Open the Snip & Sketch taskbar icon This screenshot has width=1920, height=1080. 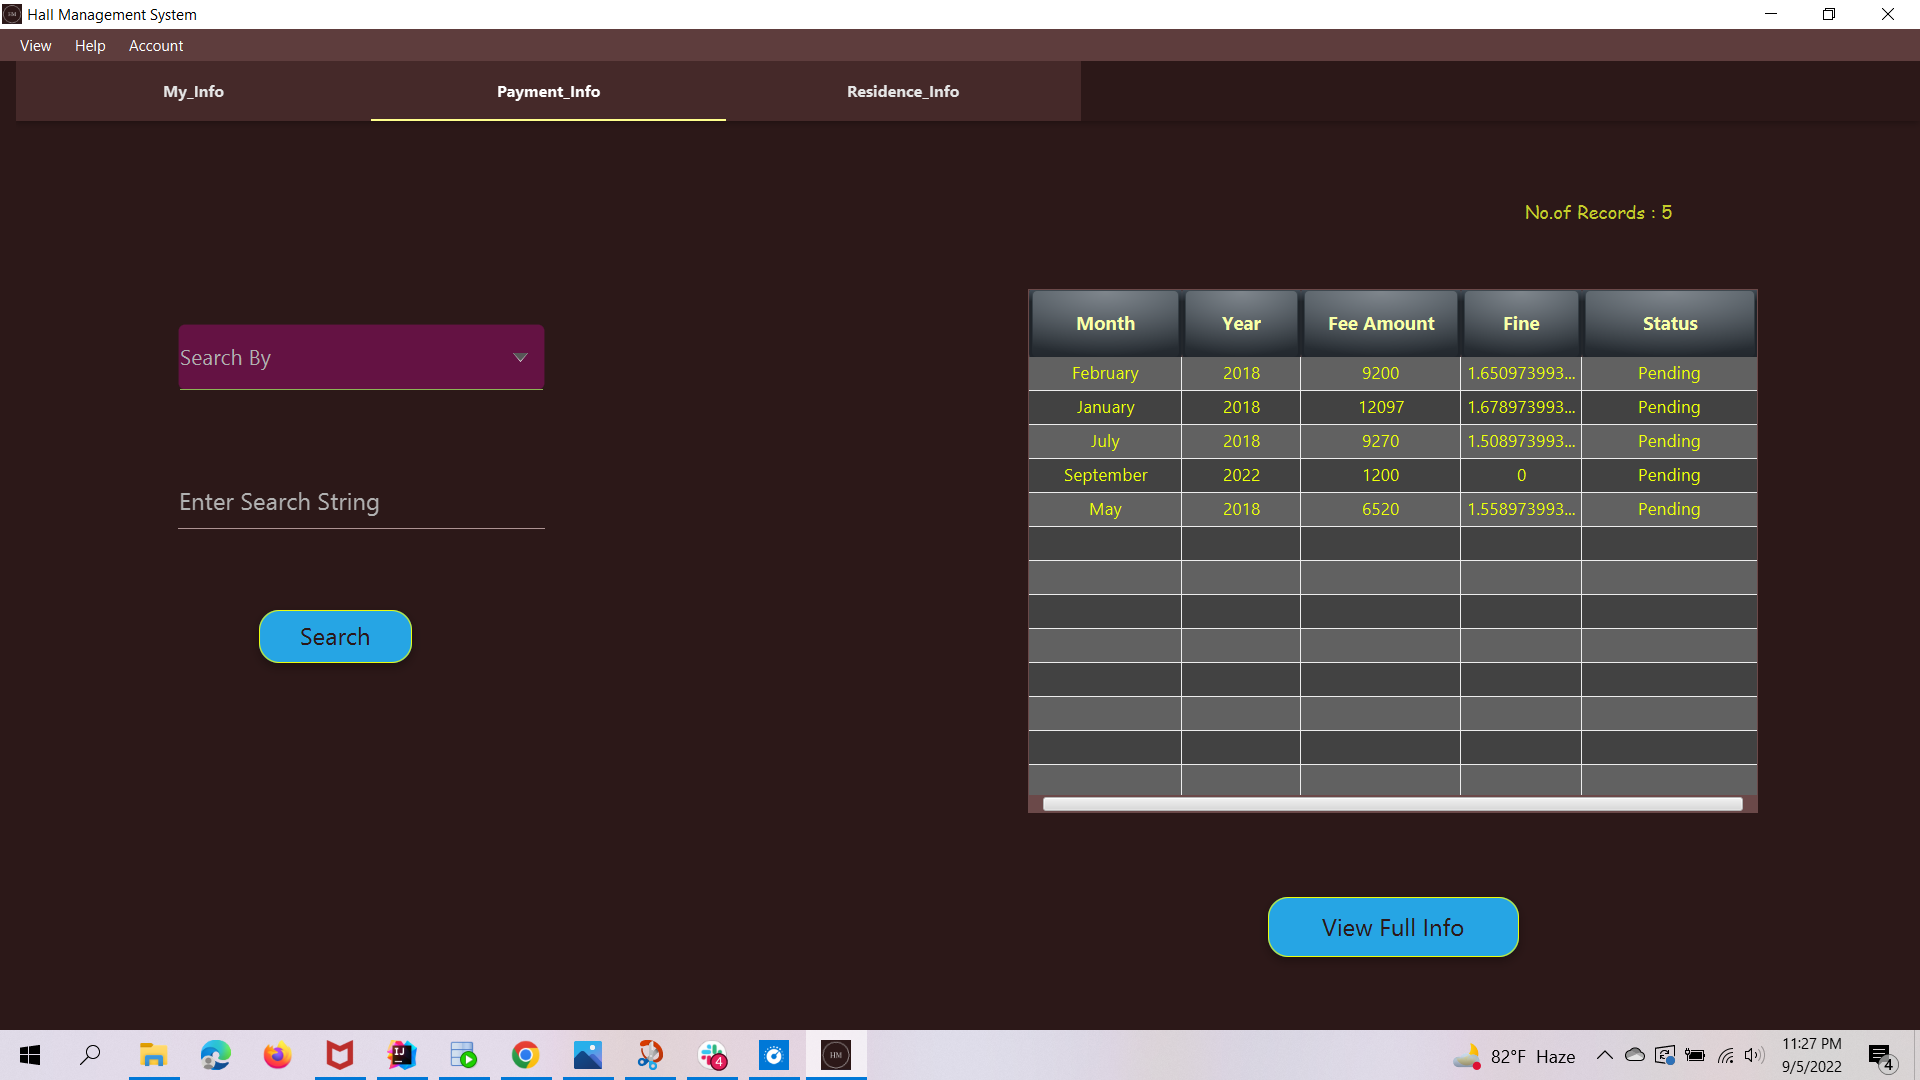[x=649, y=1055]
